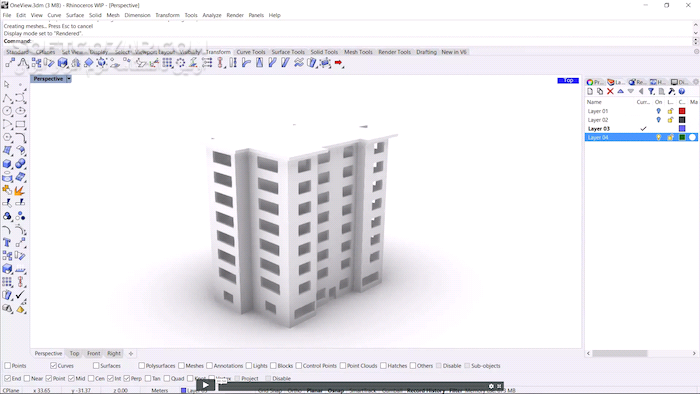Image resolution: width=700 pixels, height=394 pixels.
Task: Open the Surface Tools toolbar tab
Action: [x=288, y=52]
